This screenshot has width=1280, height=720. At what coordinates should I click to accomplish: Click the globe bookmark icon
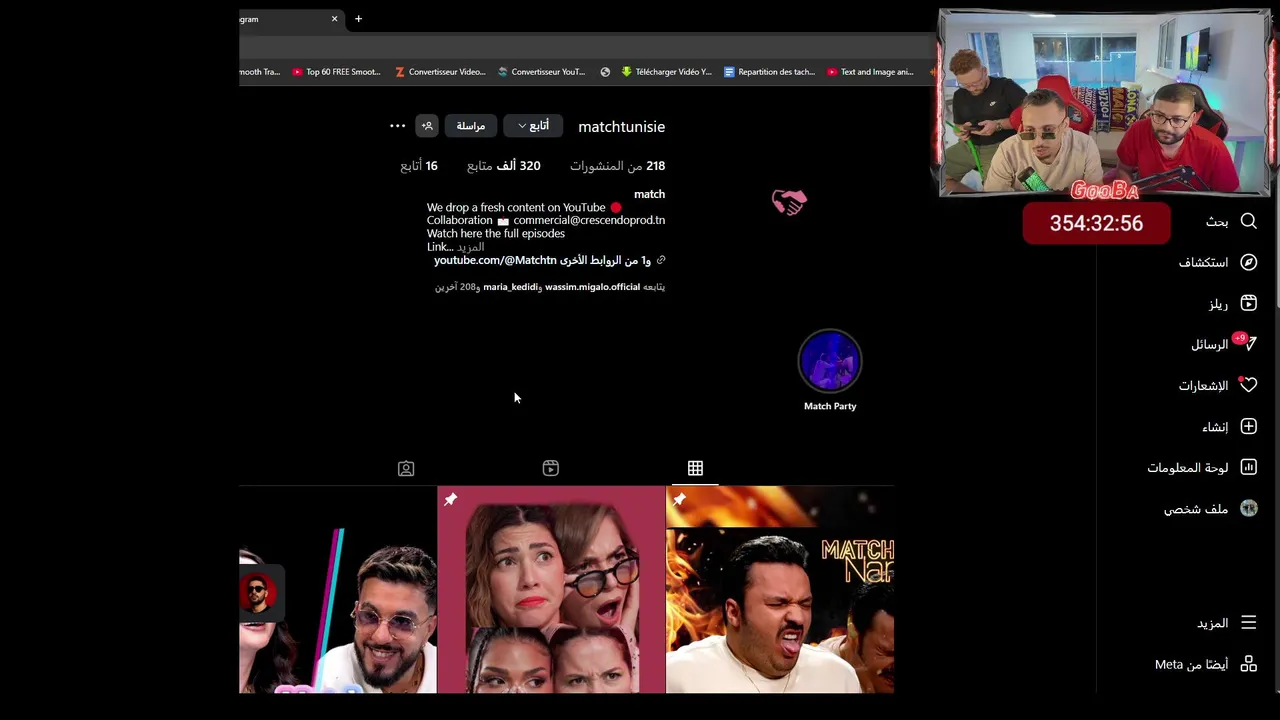tap(605, 72)
